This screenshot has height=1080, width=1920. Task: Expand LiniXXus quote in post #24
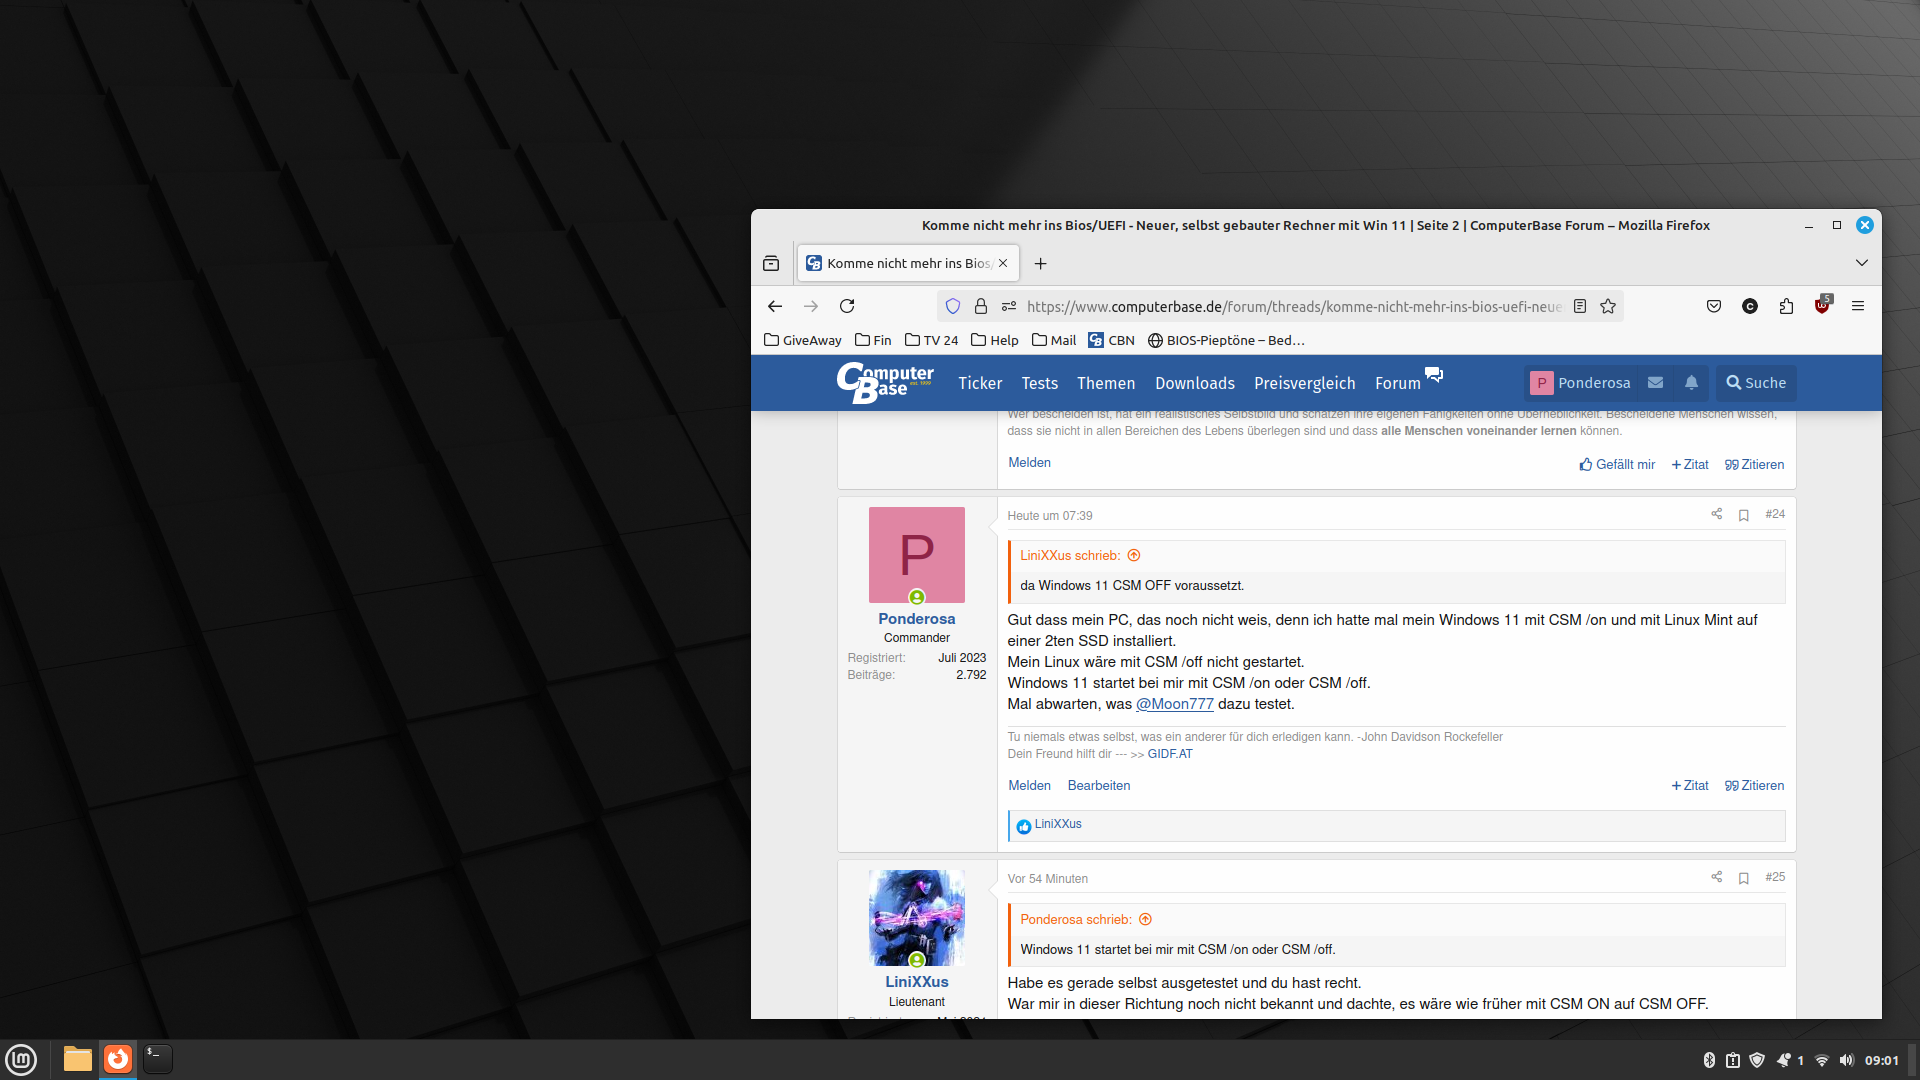click(1134, 556)
